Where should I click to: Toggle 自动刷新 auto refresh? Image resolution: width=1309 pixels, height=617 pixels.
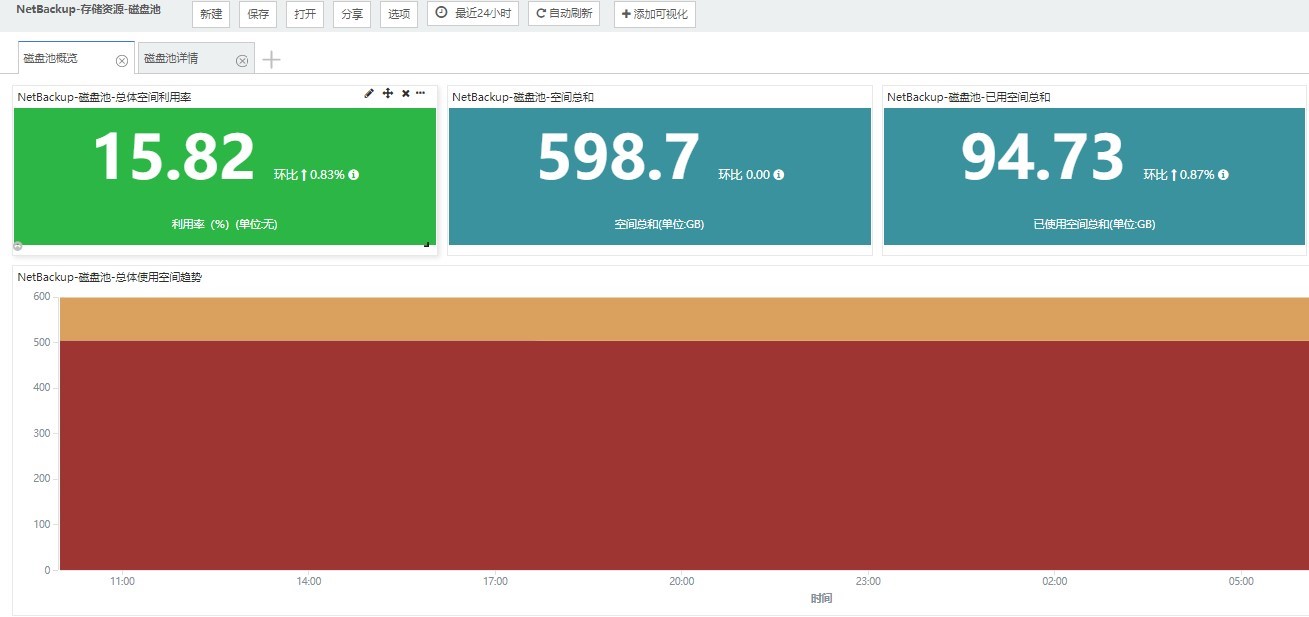(x=564, y=14)
